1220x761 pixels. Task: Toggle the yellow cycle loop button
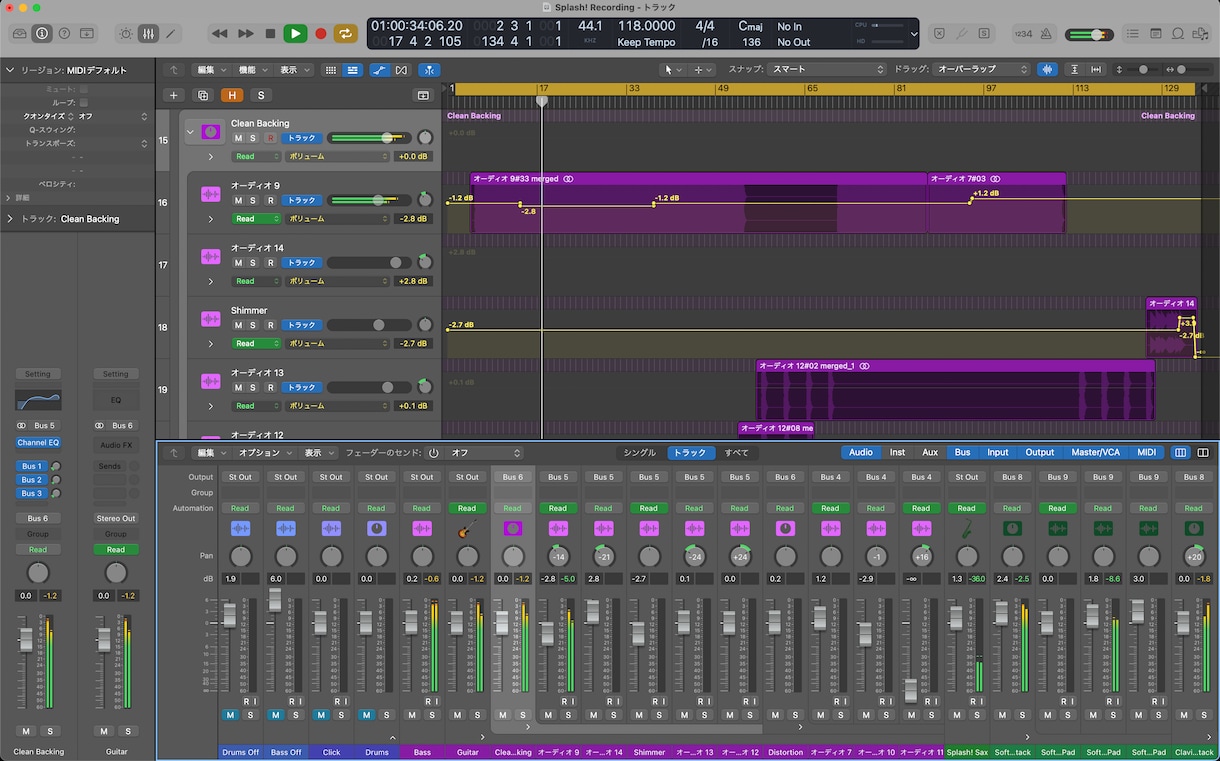(x=346, y=33)
